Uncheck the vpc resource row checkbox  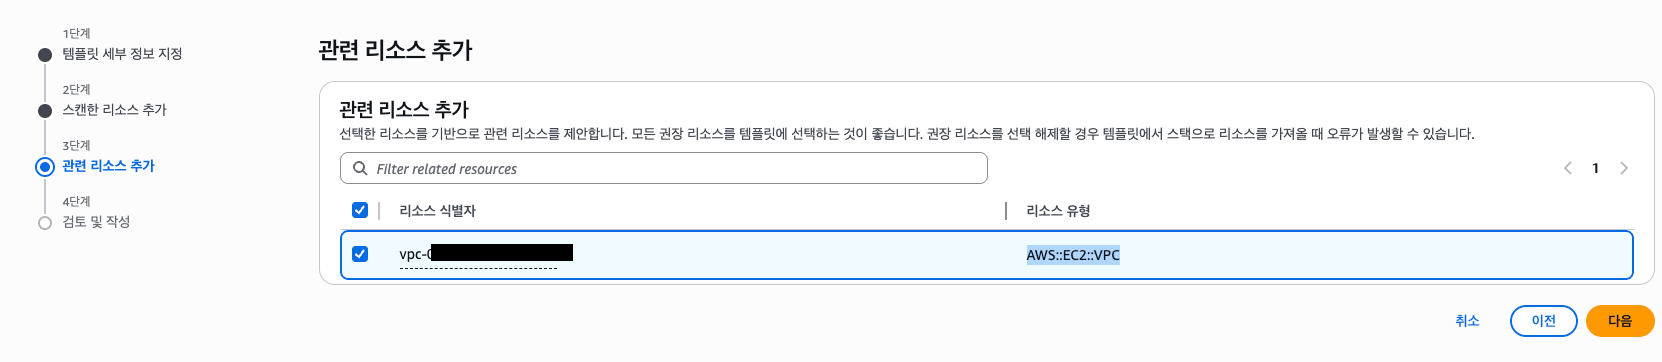click(x=360, y=254)
